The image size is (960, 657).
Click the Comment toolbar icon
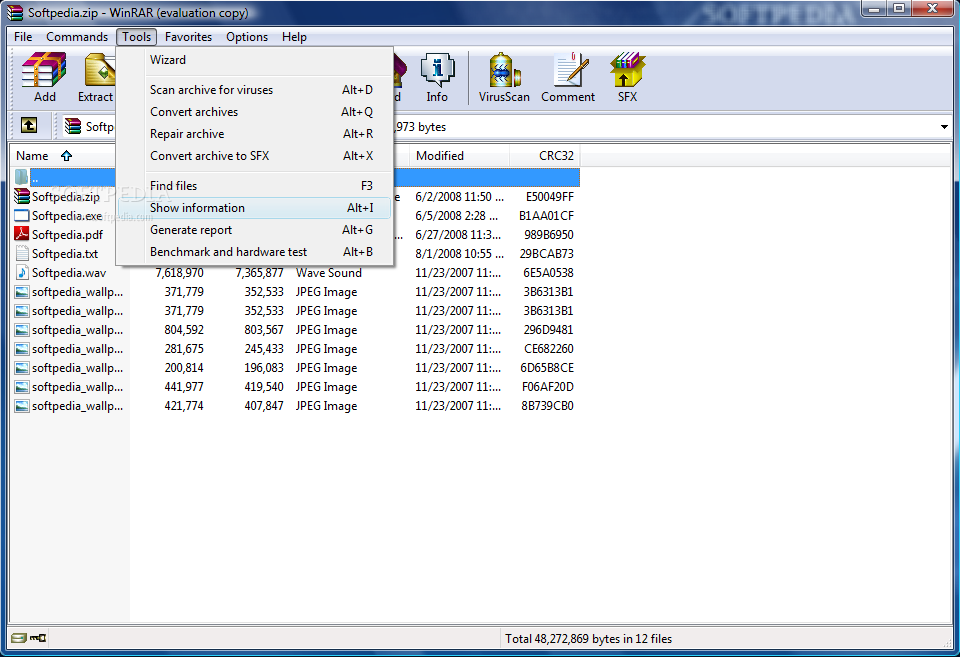click(568, 77)
